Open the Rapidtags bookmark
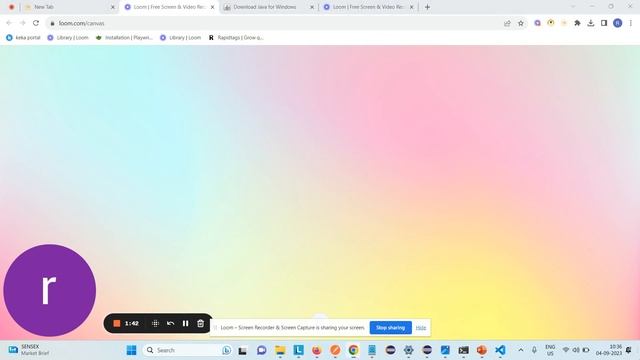 click(236, 38)
